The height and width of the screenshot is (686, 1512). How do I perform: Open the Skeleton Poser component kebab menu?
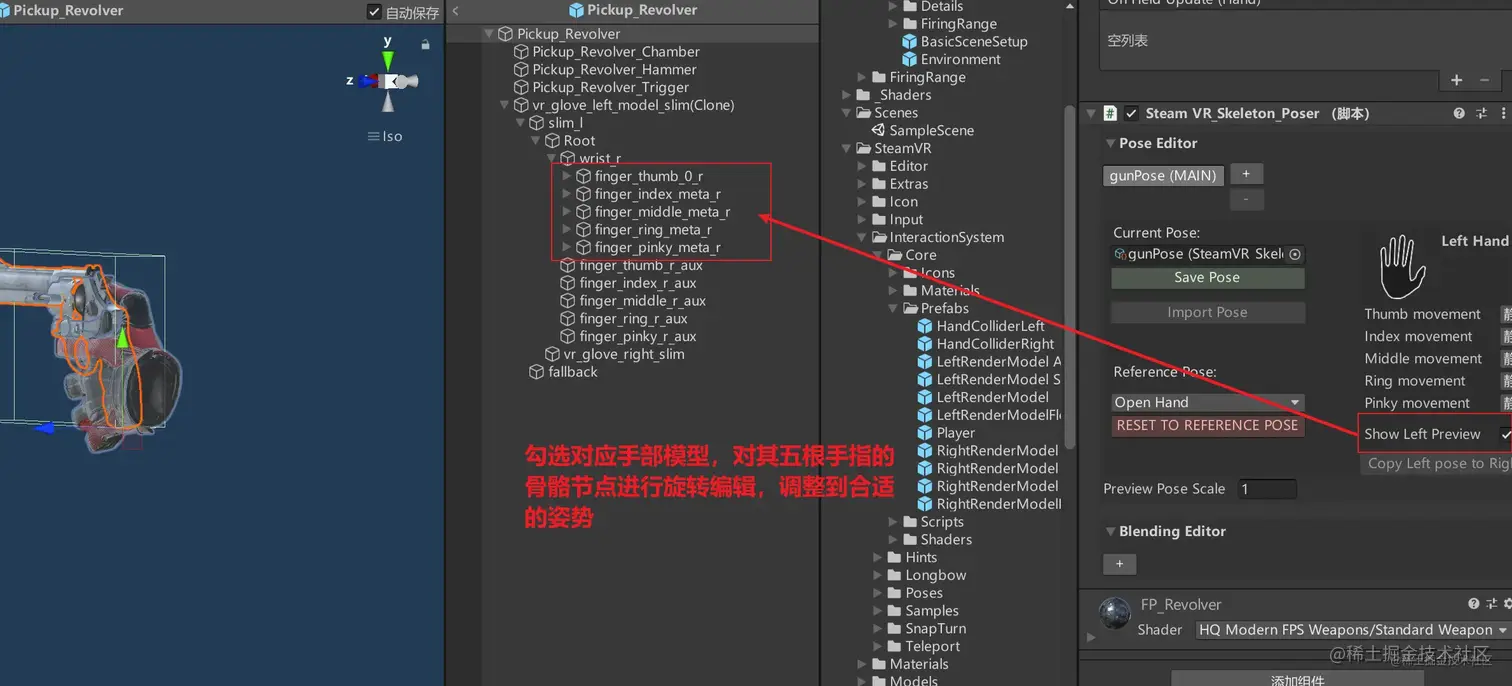click(1503, 114)
